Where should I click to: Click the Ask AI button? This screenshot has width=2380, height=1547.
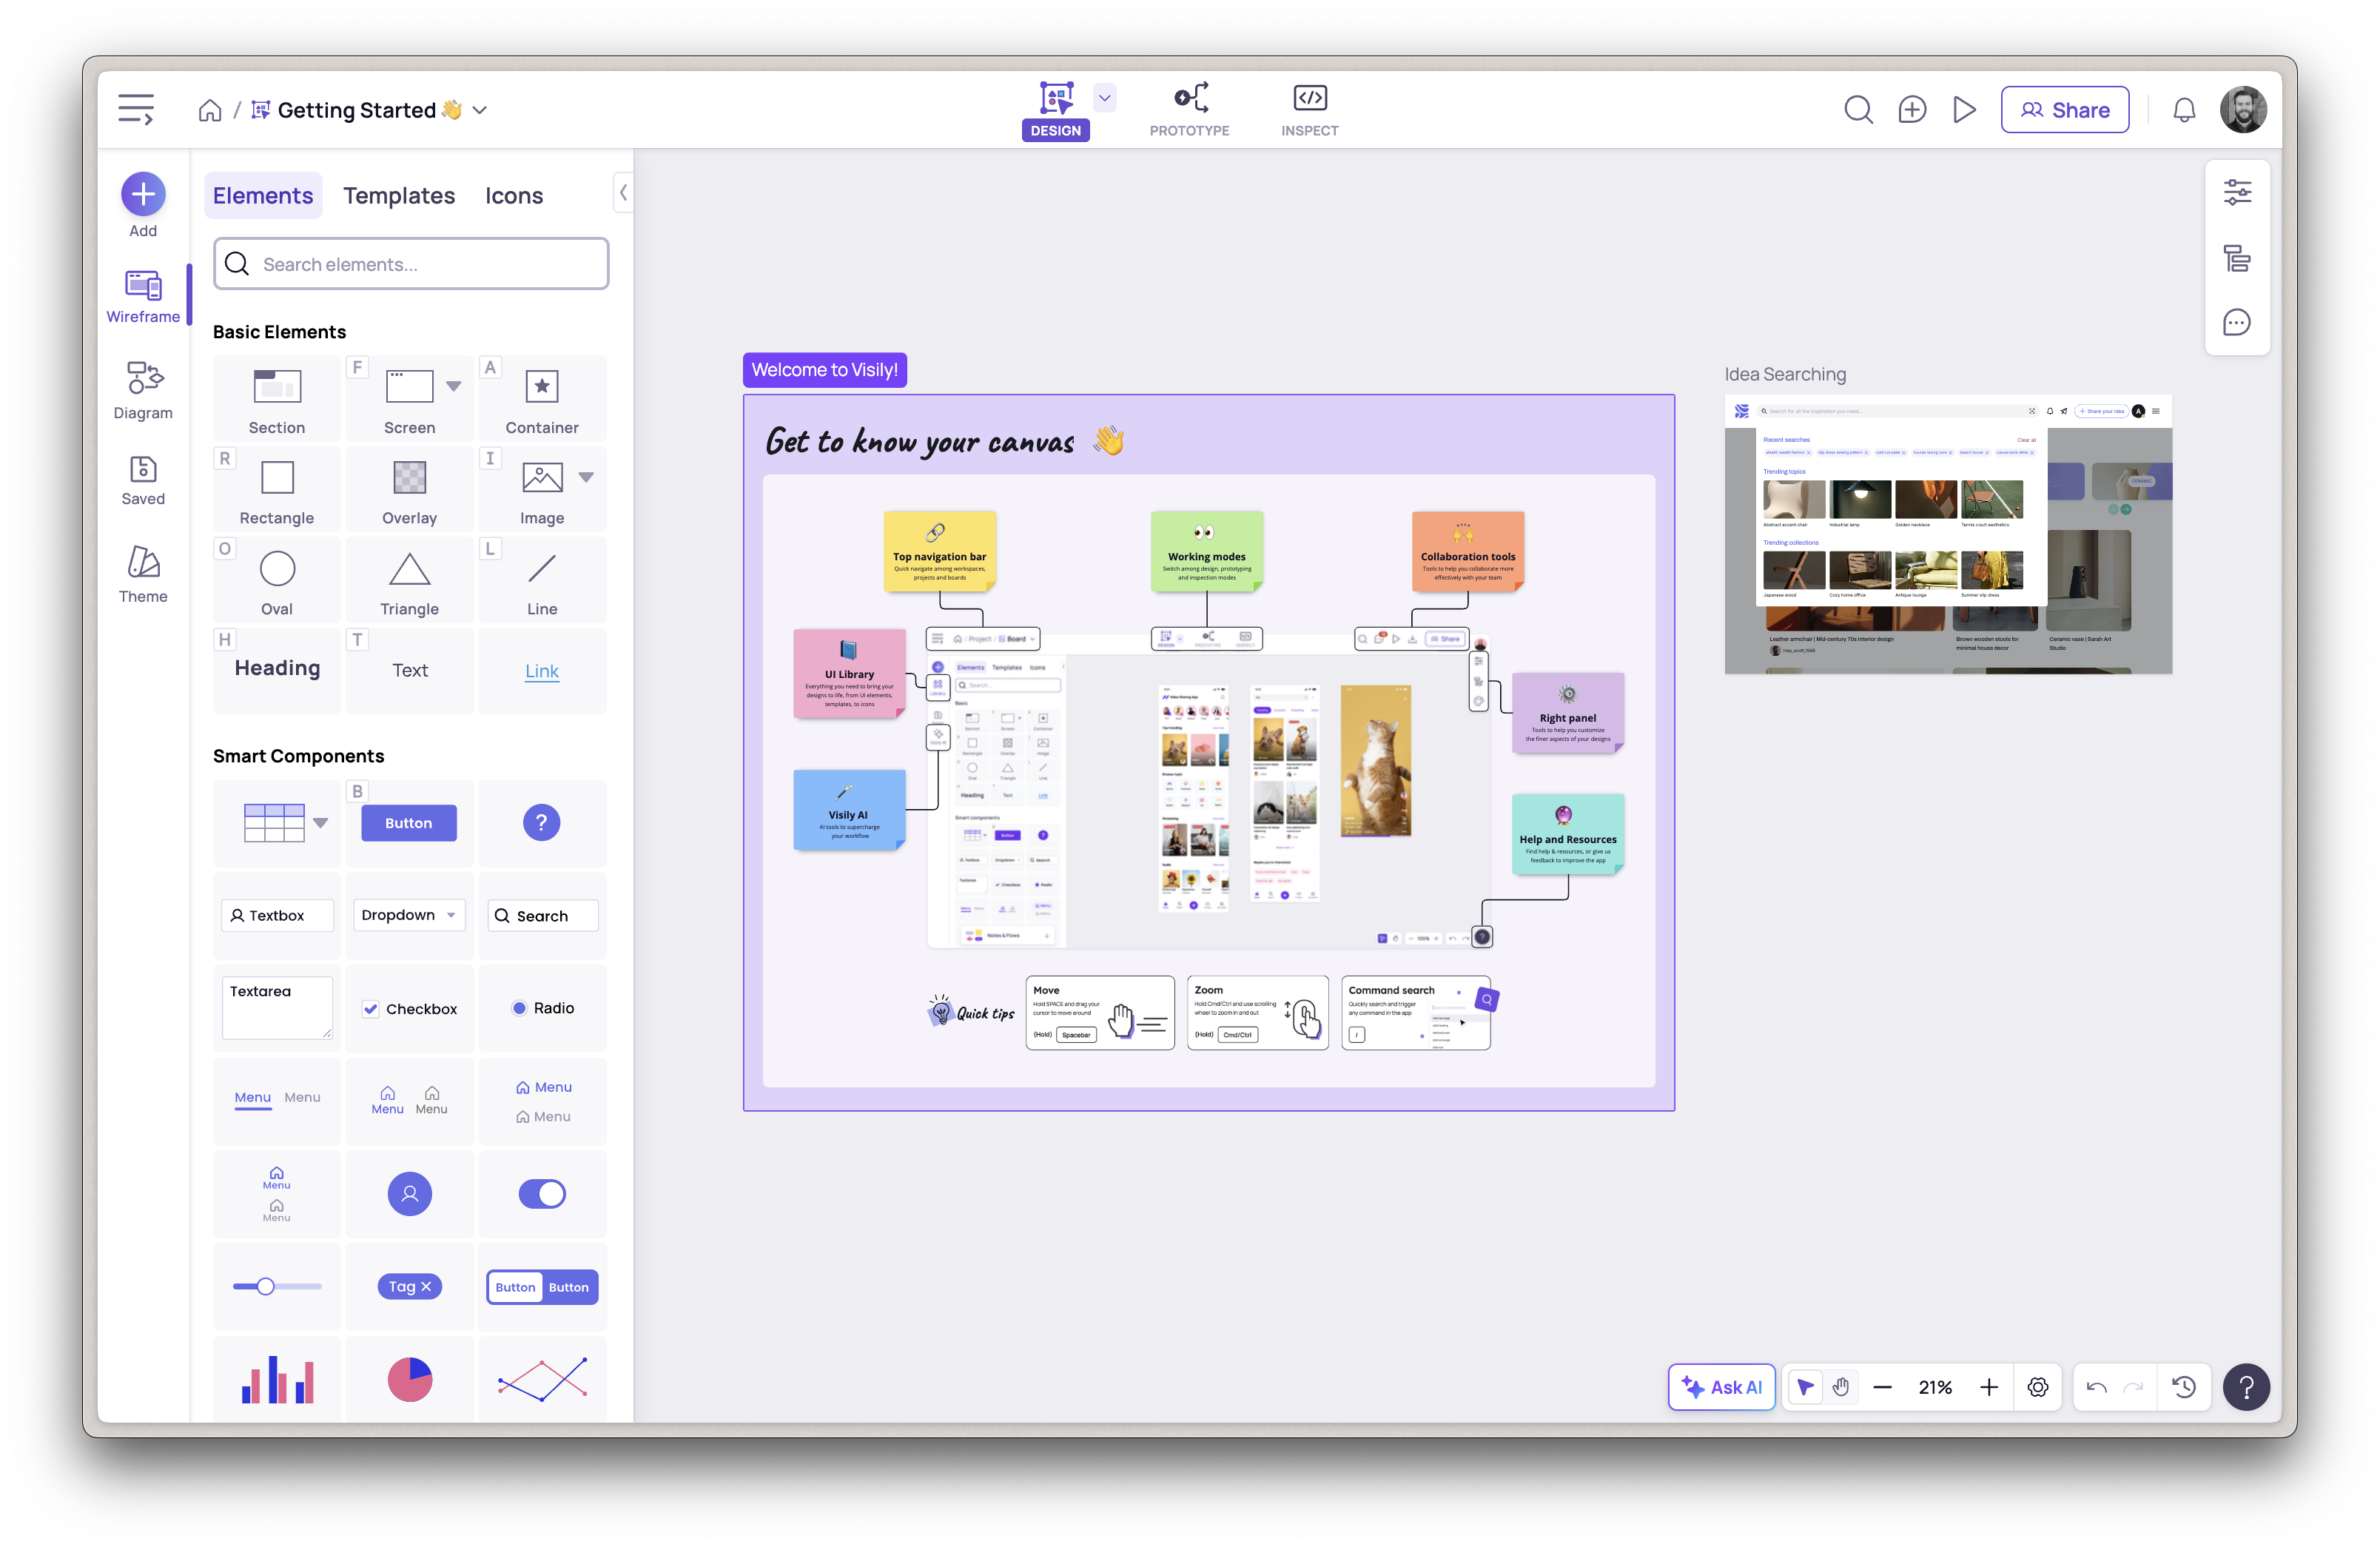tap(1721, 1387)
